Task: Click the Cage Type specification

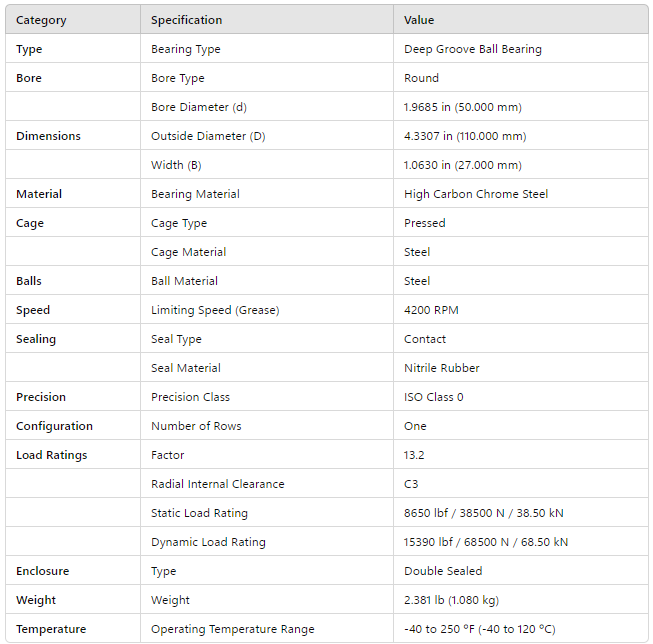Action: (178, 223)
